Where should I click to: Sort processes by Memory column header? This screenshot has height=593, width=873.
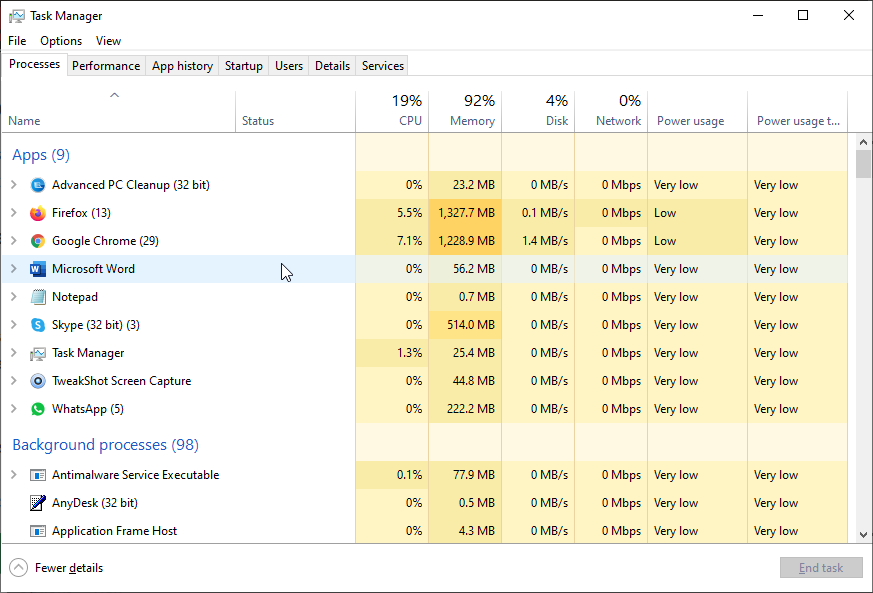tap(465, 112)
